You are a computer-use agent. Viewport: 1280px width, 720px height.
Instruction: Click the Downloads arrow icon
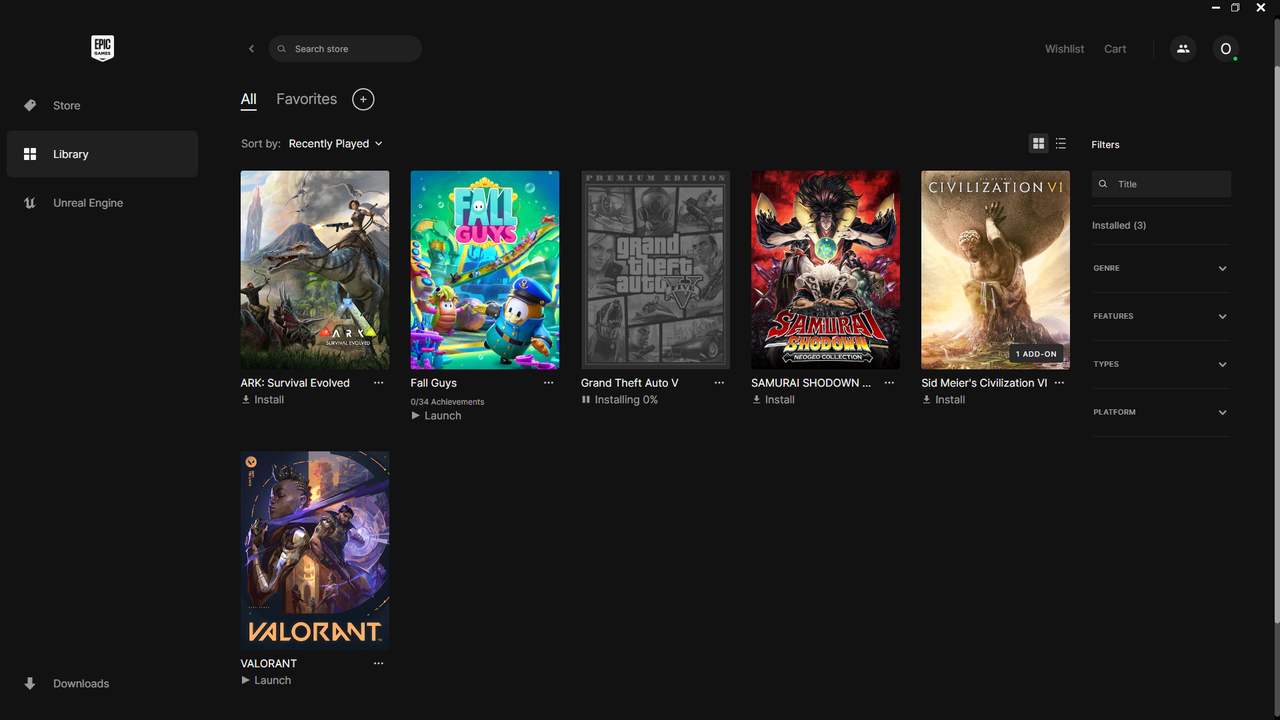click(30, 684)
